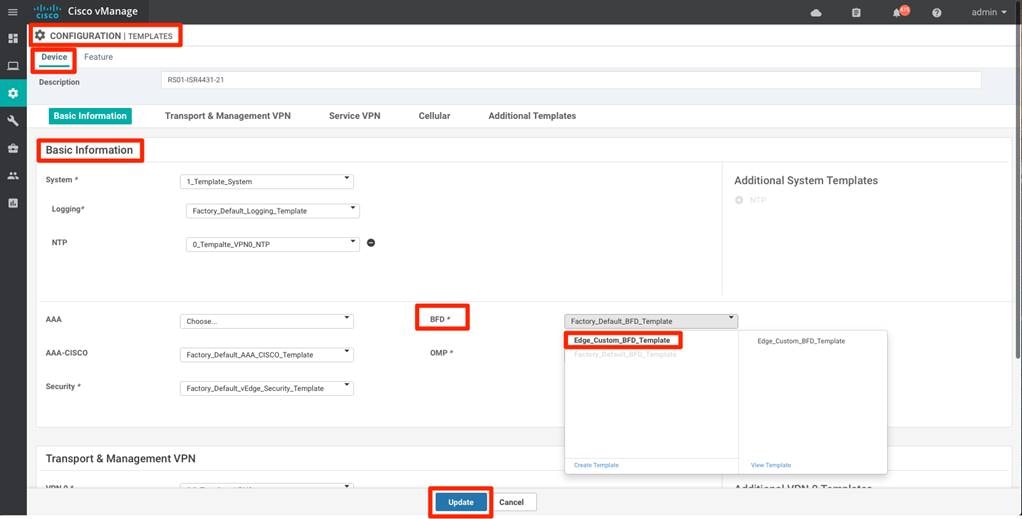Open Analytics chart sidebar icon
Viewport: 1022px width, 519px height.
(x=13, y=203)
